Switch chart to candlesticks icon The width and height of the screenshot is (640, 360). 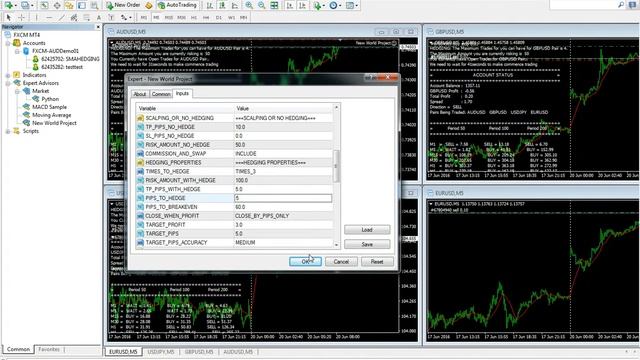click(222, 5)
